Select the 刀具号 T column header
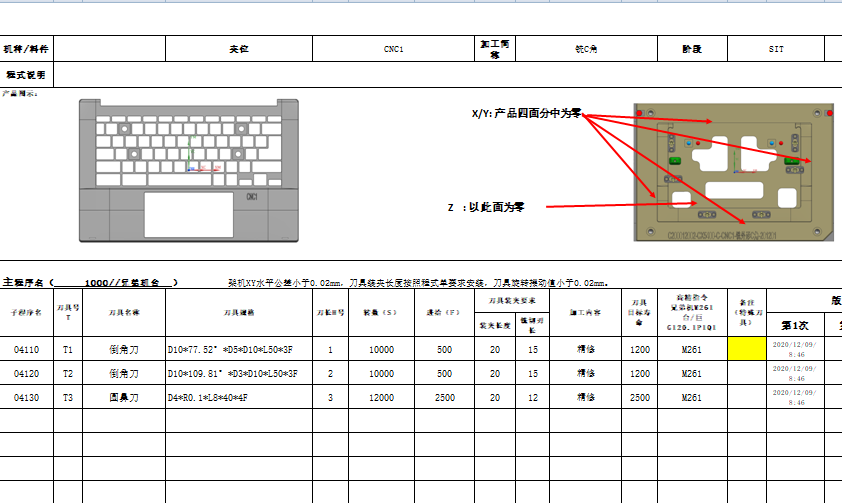Screen dimensions: 842x503 tap(68, 312)
